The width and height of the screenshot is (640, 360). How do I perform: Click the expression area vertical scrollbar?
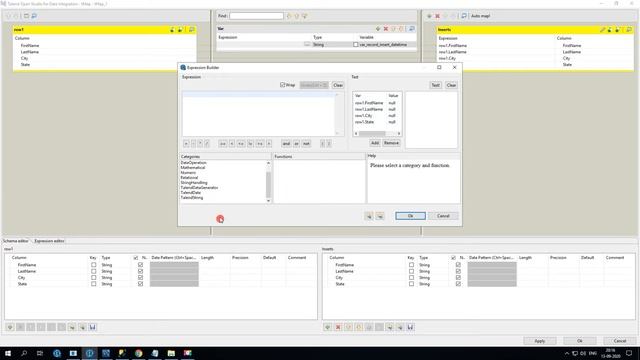(337, 114)
